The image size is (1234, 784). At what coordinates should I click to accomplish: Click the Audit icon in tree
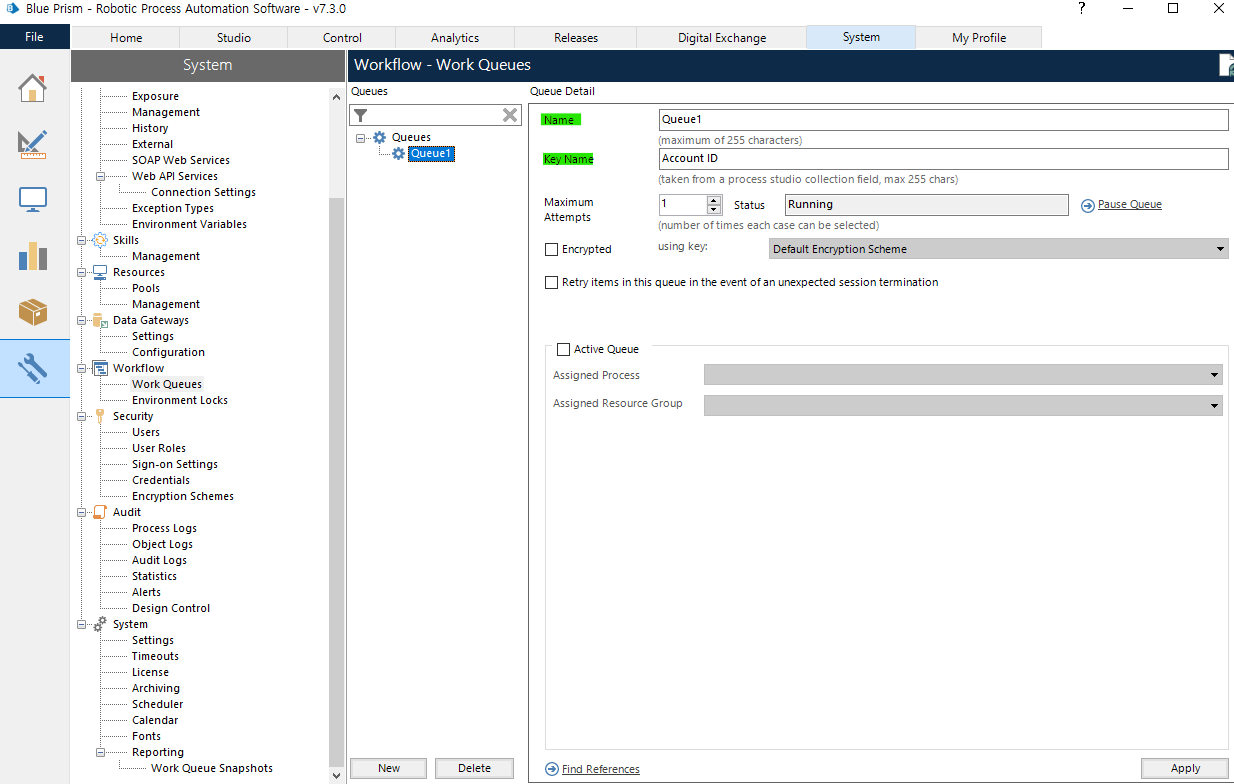coord(100,512)
